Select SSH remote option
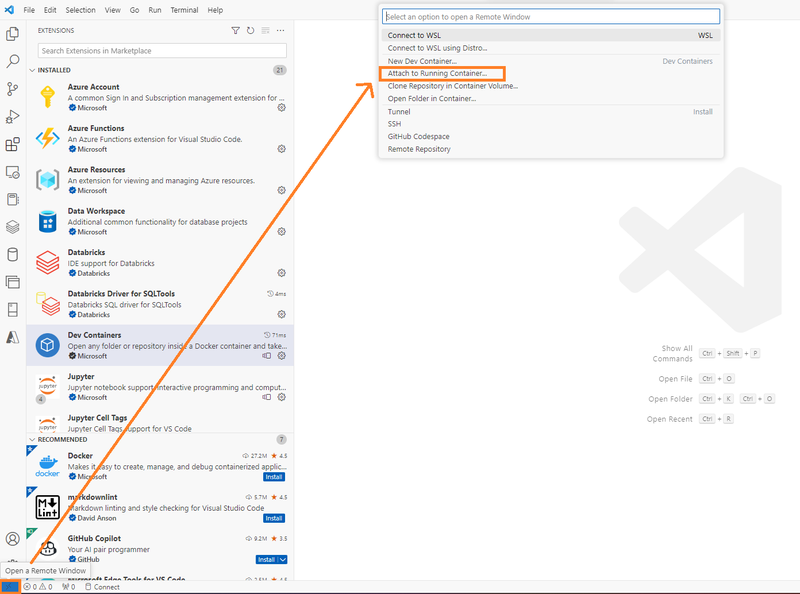The image size is (800, 594). pyautogui.click(x=551, y=124)
